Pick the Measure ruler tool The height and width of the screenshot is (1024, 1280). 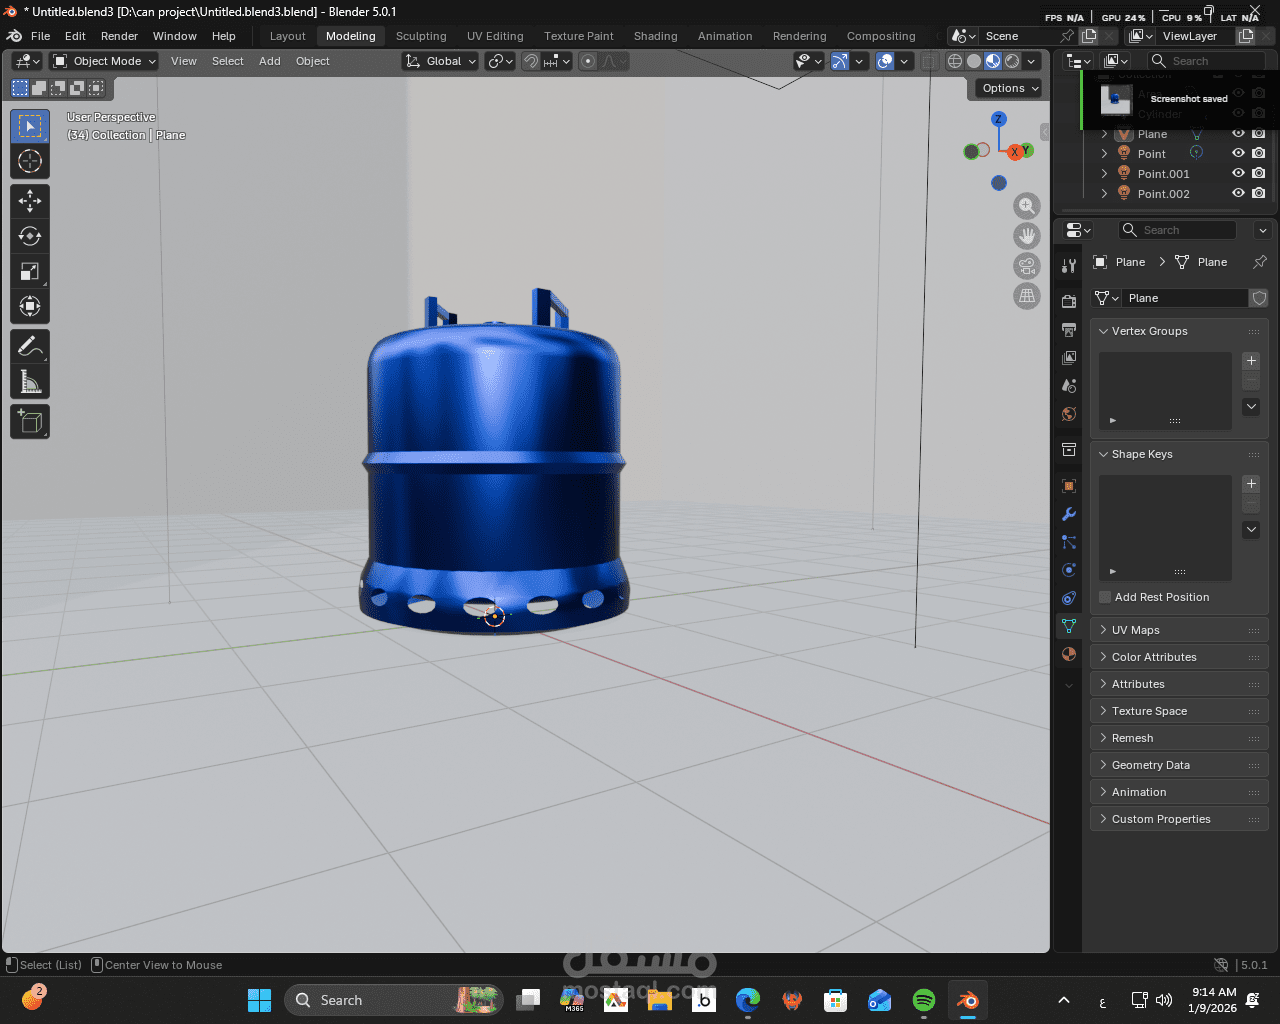(30, 382)
